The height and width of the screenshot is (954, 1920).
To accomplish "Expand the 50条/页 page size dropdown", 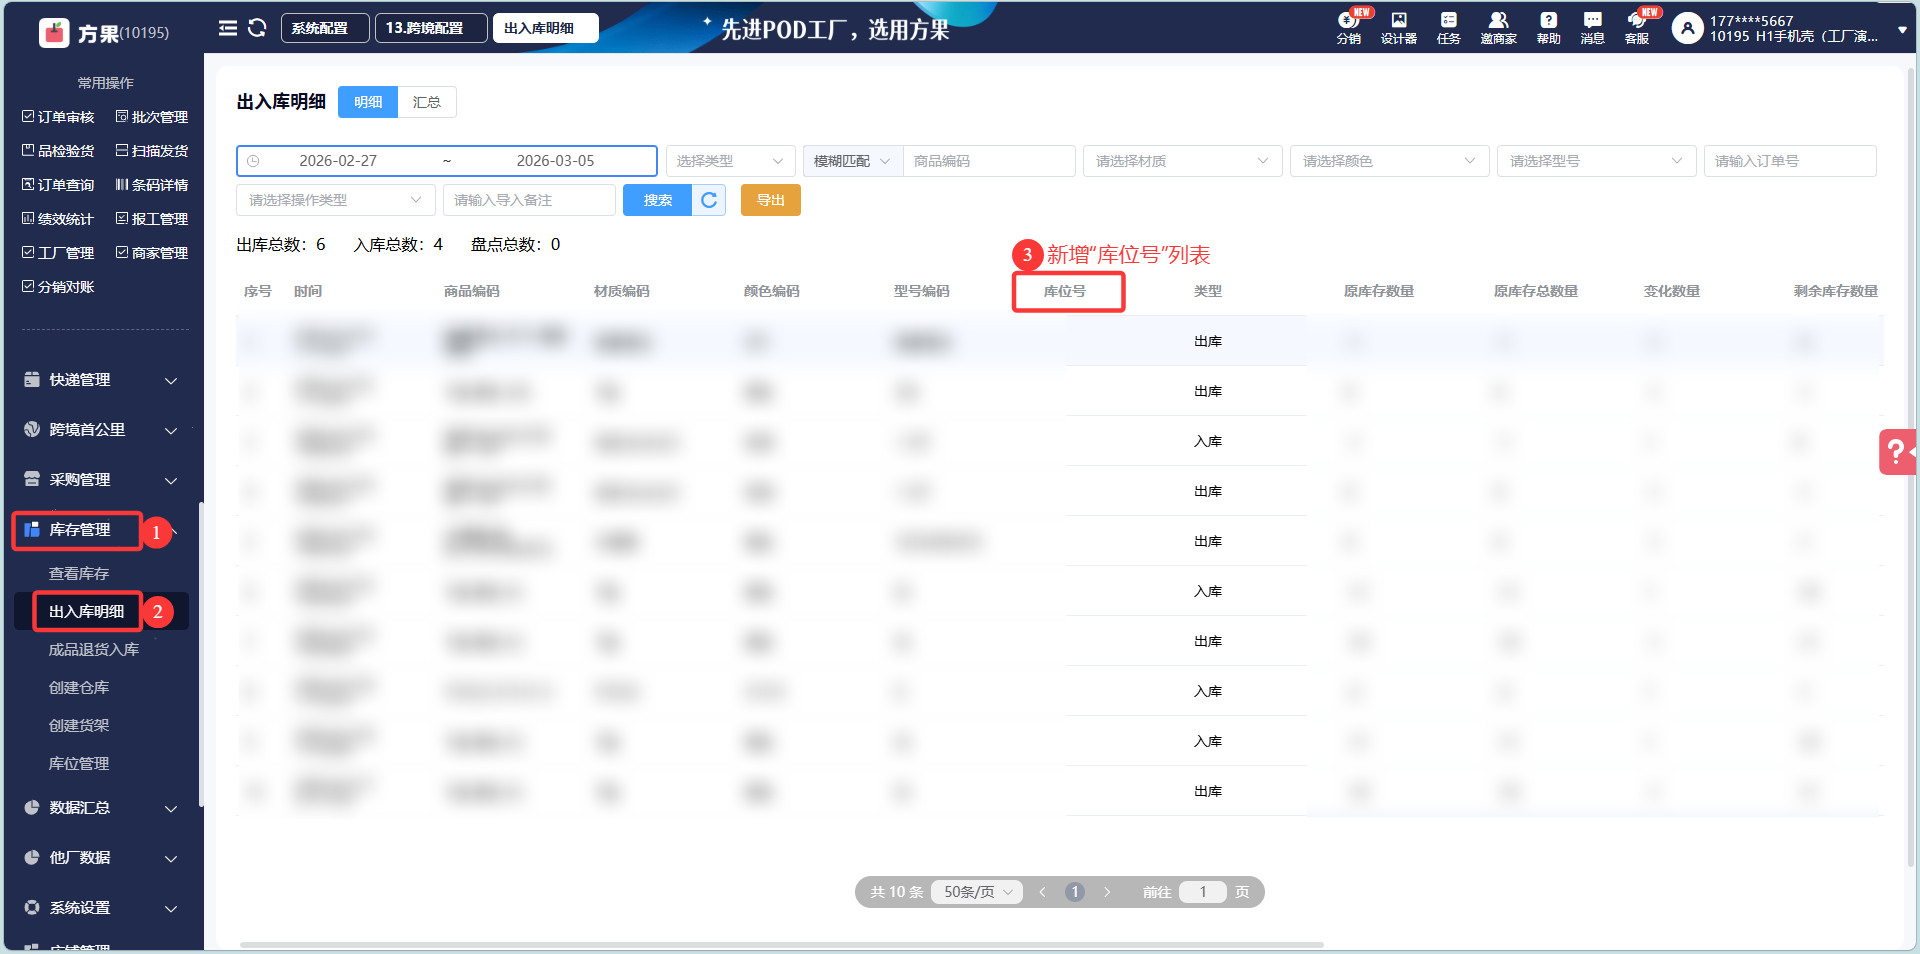I will click(x=977, y=892).
